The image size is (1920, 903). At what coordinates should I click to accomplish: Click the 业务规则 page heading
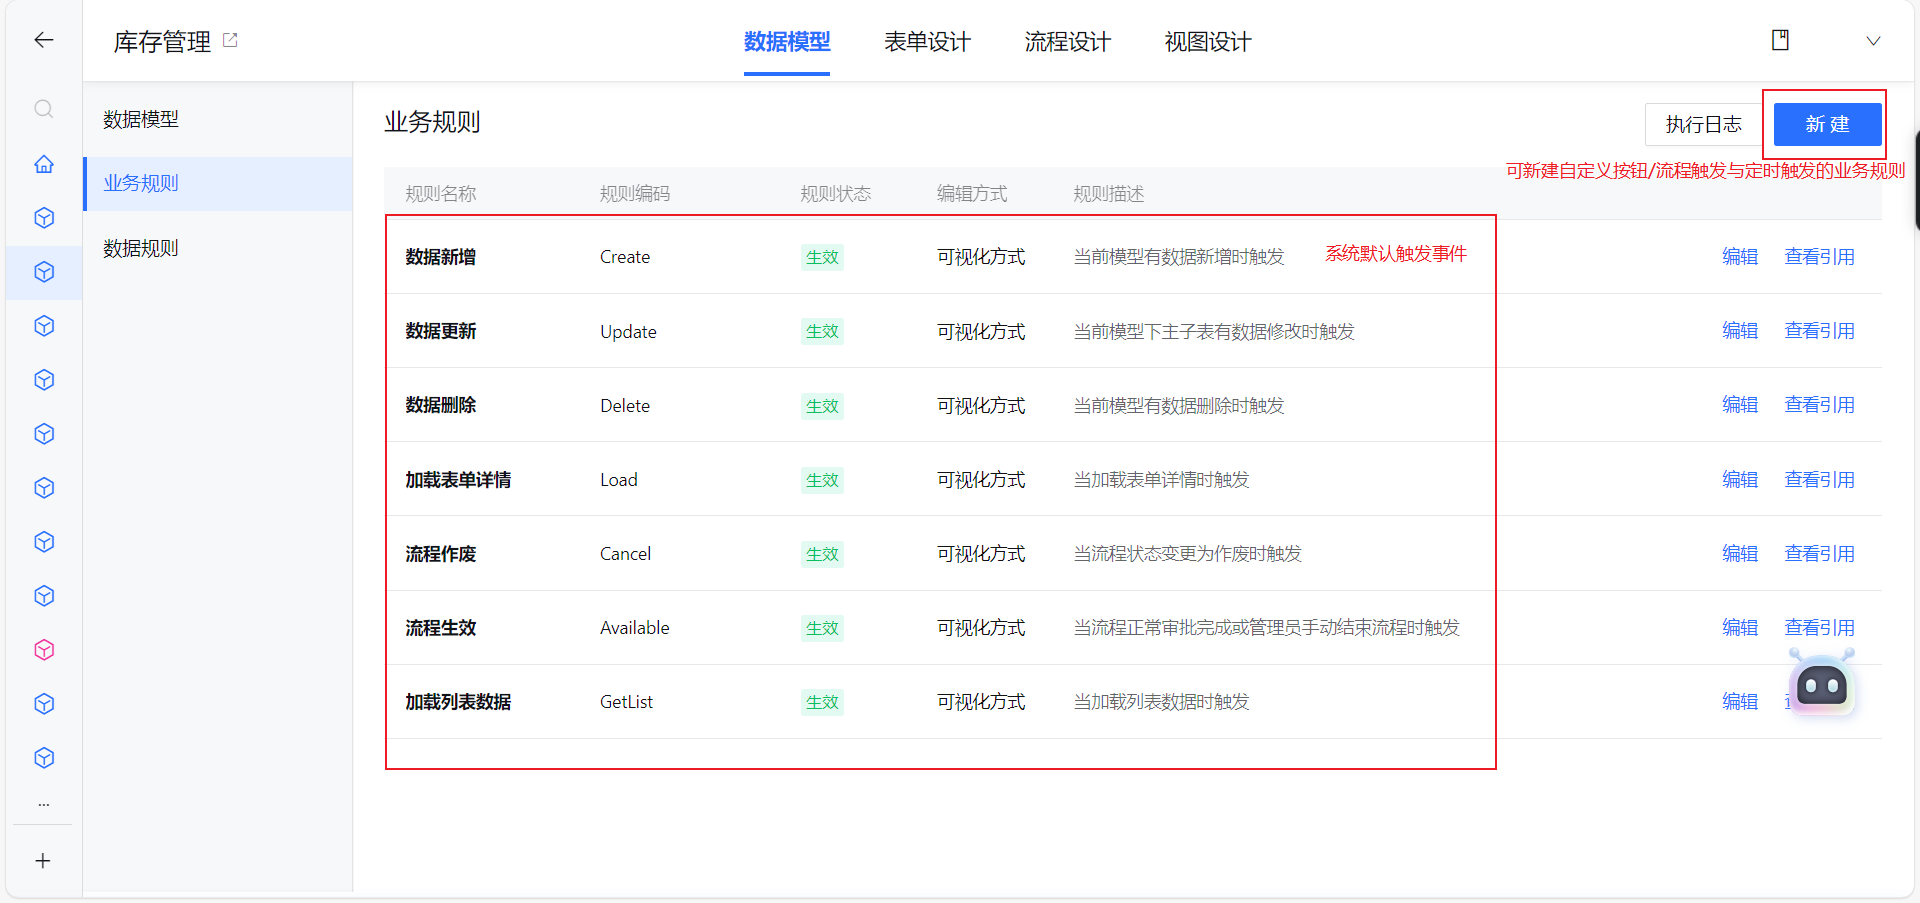(432, 122)
